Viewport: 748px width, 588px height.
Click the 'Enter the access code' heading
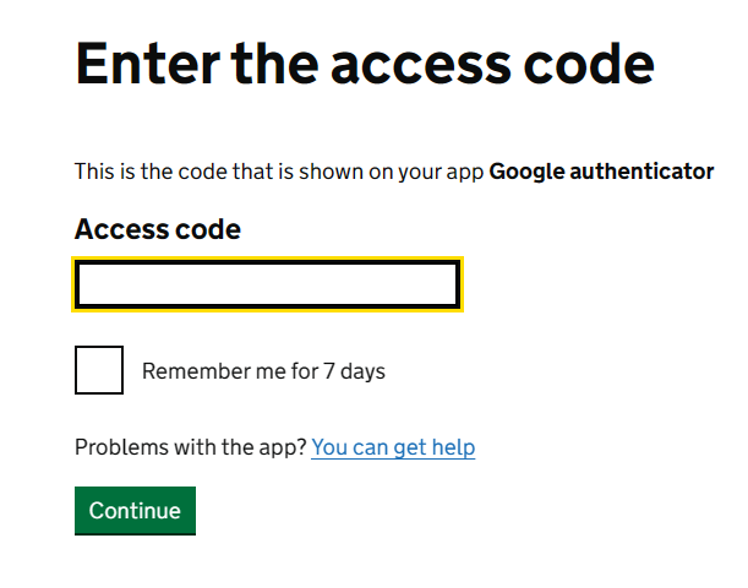(364, 63)
